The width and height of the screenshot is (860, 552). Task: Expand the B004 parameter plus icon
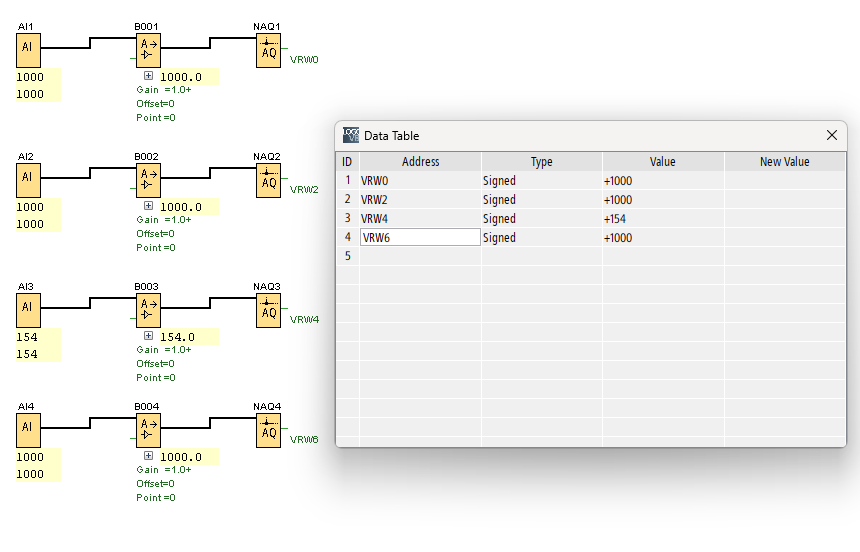click(x=148, y=456)
